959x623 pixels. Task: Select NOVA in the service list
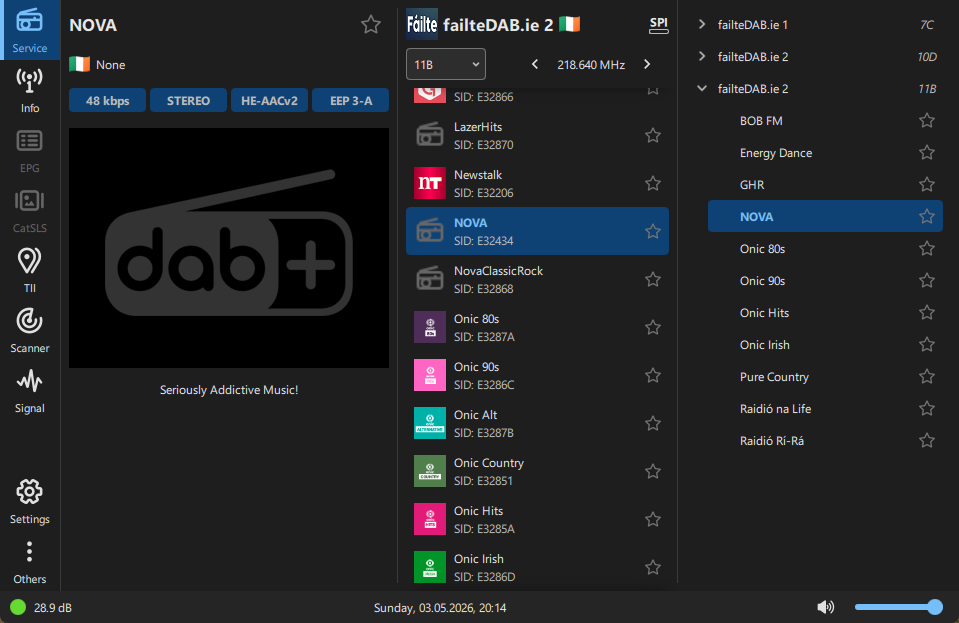(x=537, y=231)
